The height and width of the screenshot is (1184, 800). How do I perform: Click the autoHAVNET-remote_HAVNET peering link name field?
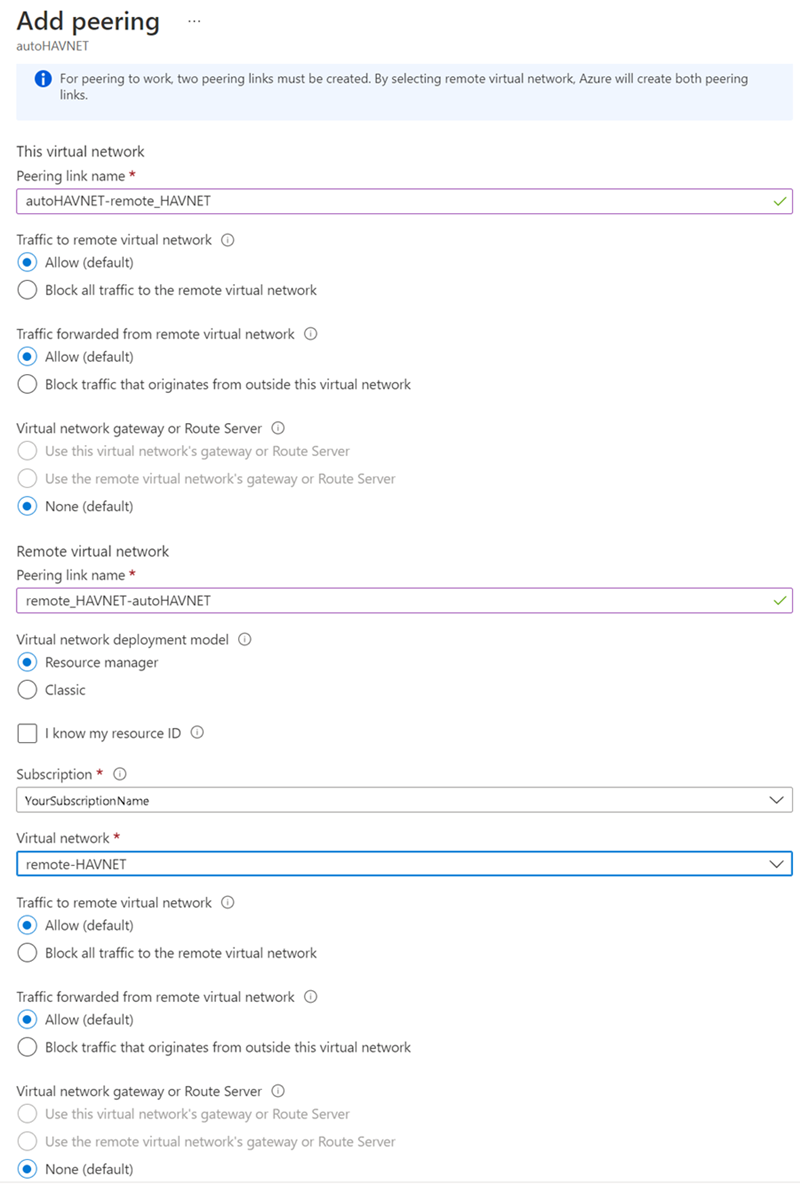click(x=404, y=201)
